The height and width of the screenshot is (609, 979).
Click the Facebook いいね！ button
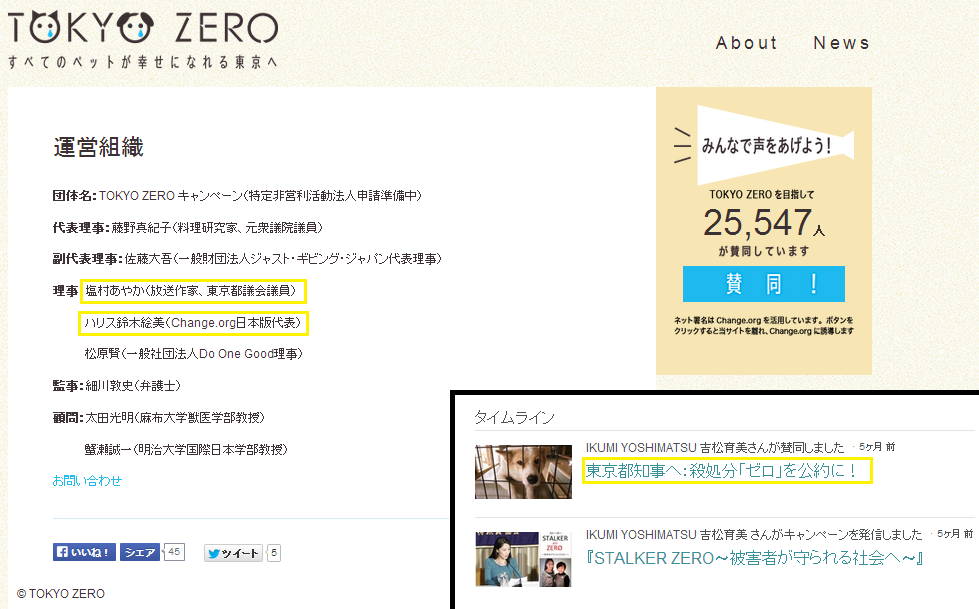click(84, 552)
